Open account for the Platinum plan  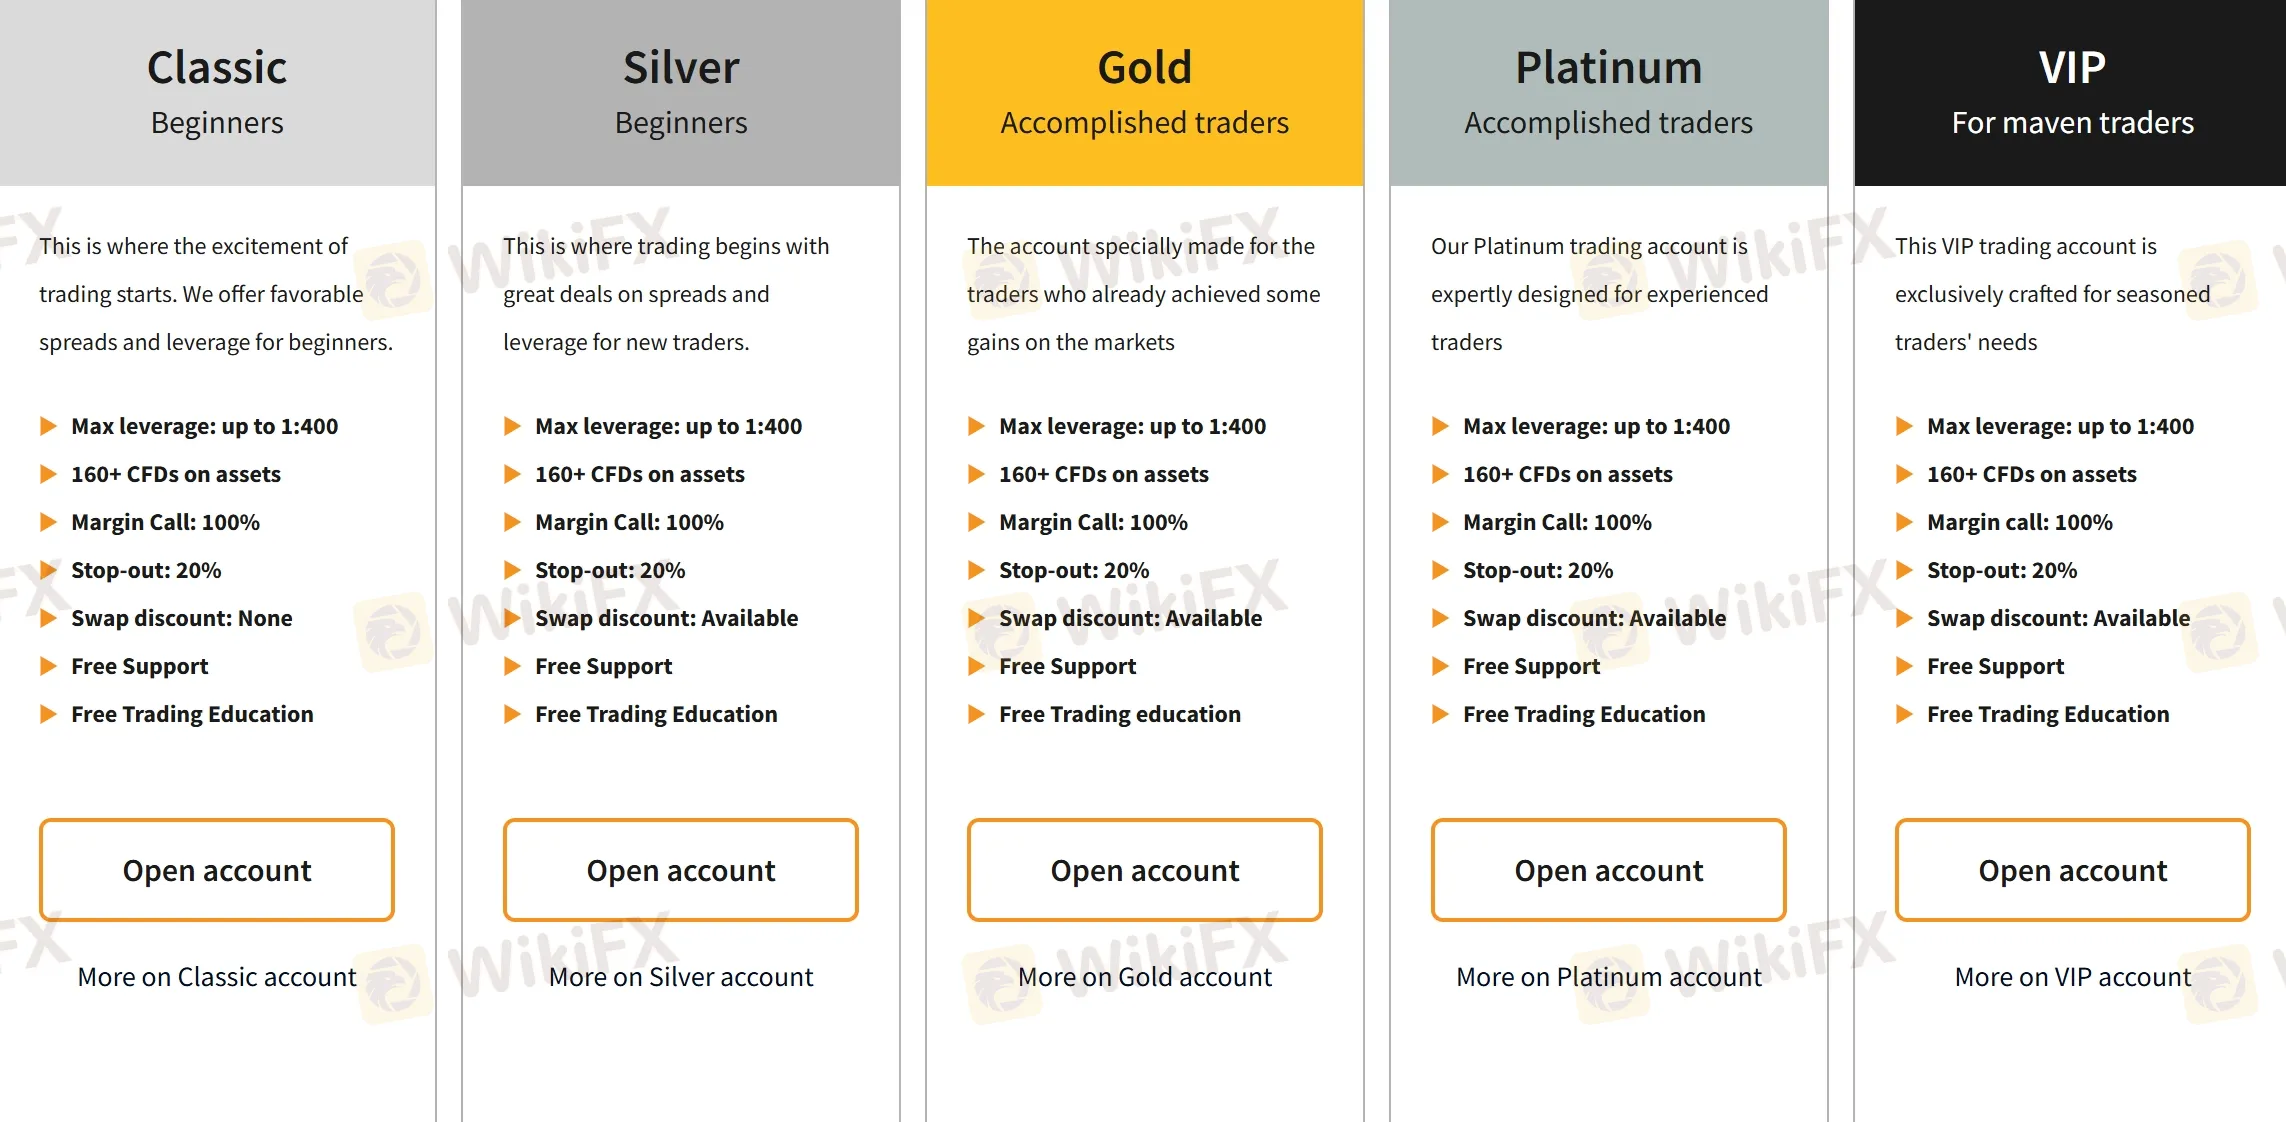coord(1607,869)
